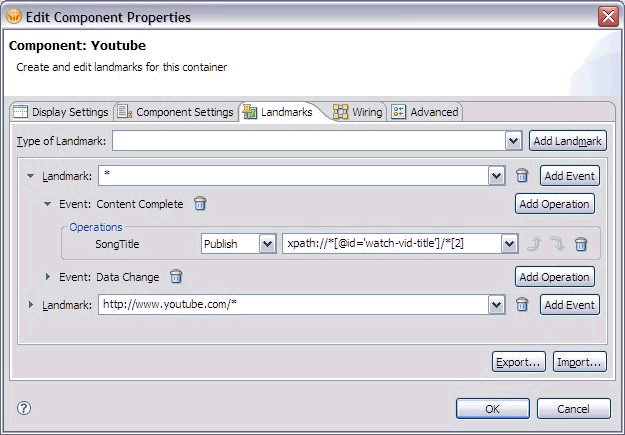Delete the Content Complete event via trash icon
The width and height of the screenshot is (625, 435).
(x=200, y=204)
